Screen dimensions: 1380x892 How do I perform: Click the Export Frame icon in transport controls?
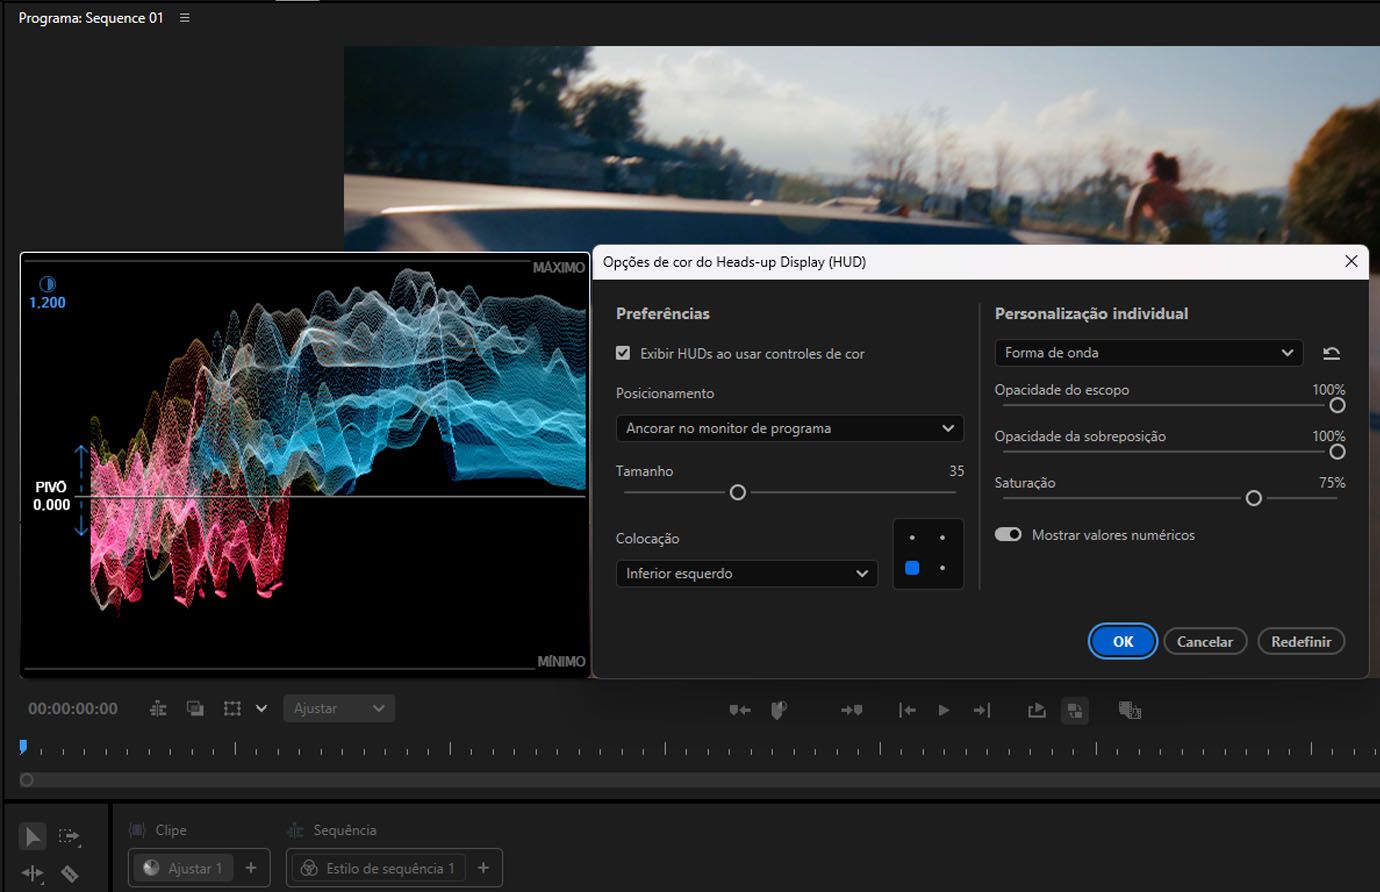pyautogui.click(x=1036, y=710)
